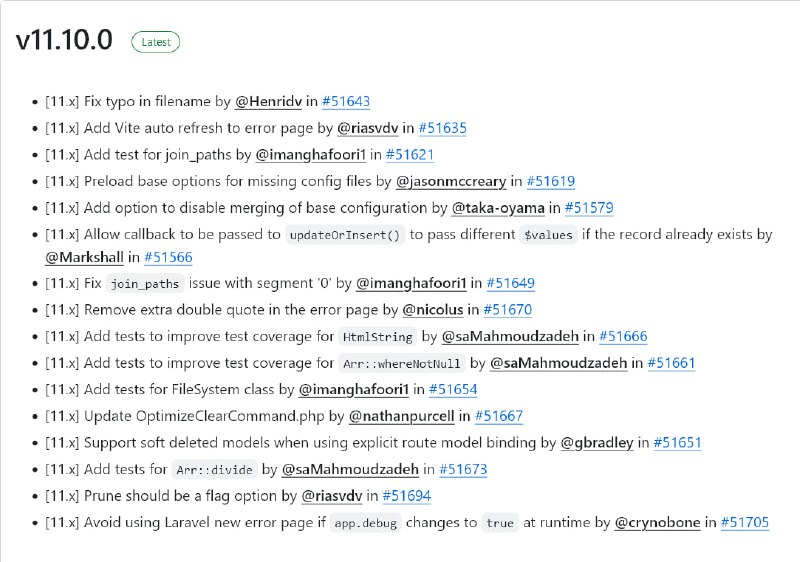Open the @nathanpurcell profile link
This screenshot has height=562, width=800.
(402, 416)
